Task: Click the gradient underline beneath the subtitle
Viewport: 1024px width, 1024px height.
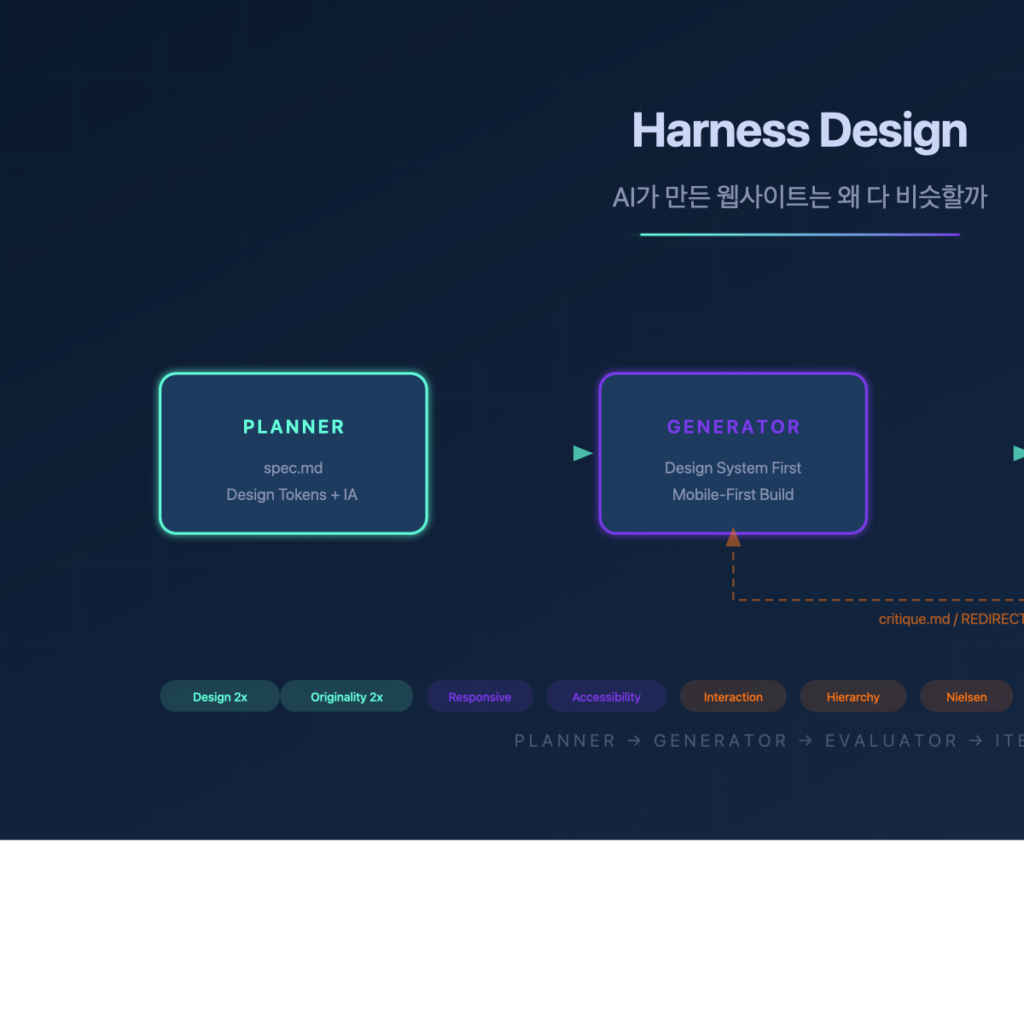Action: pyautogui.click(x=799, y=235)
